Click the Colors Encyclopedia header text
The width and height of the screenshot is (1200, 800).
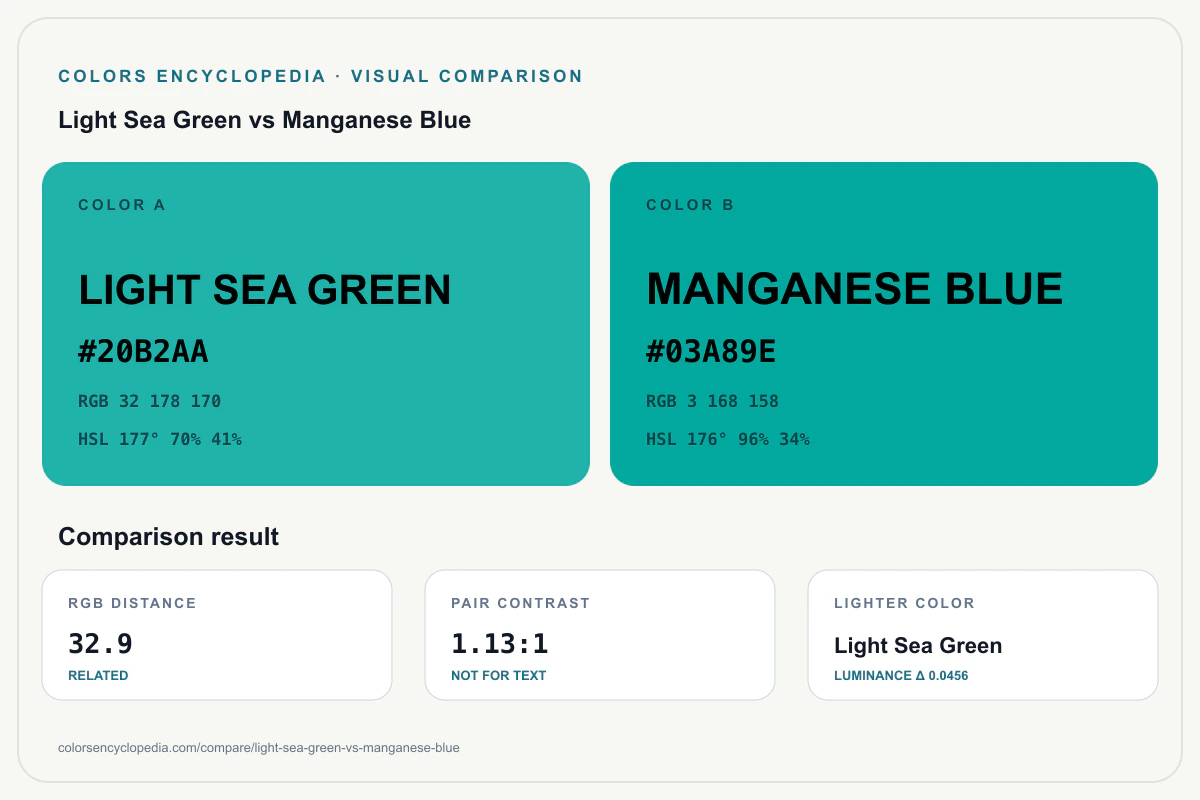192,76
